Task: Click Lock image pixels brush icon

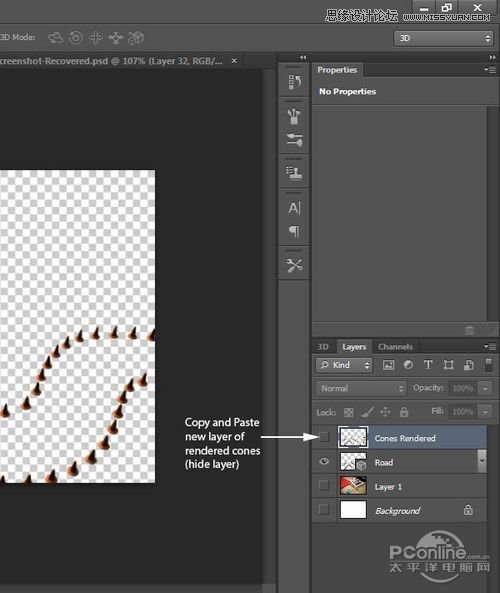Action: (x=367, y=412)
